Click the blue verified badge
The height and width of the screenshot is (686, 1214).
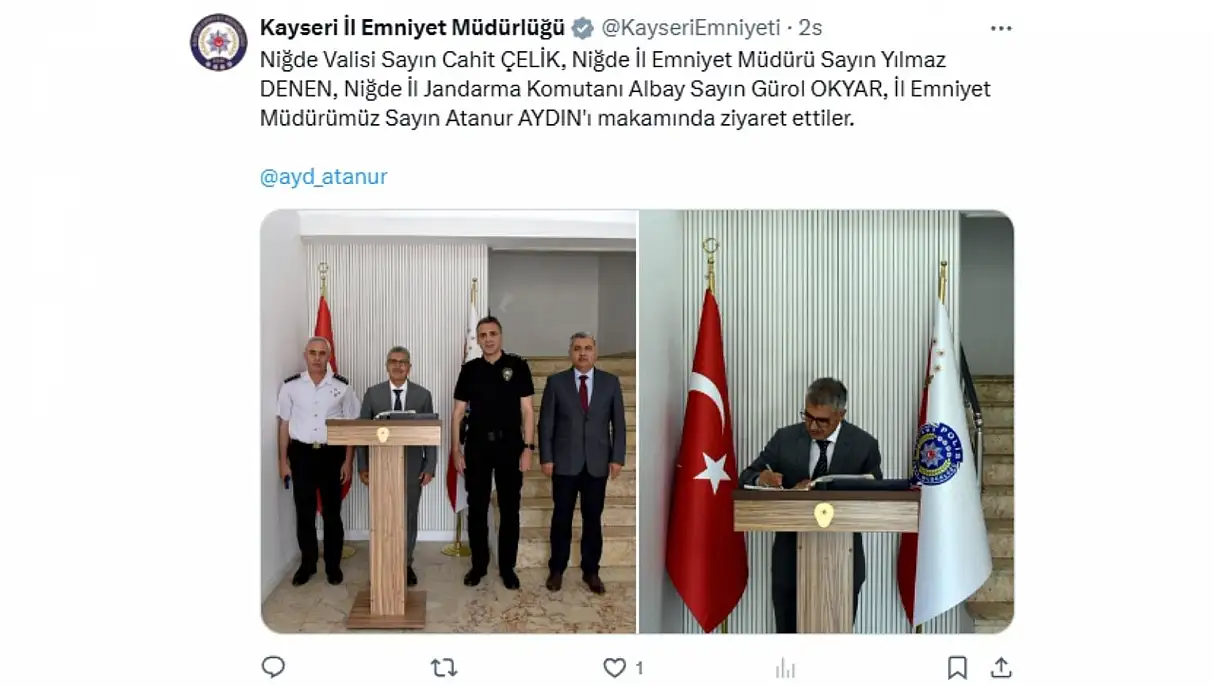[582, 28]
